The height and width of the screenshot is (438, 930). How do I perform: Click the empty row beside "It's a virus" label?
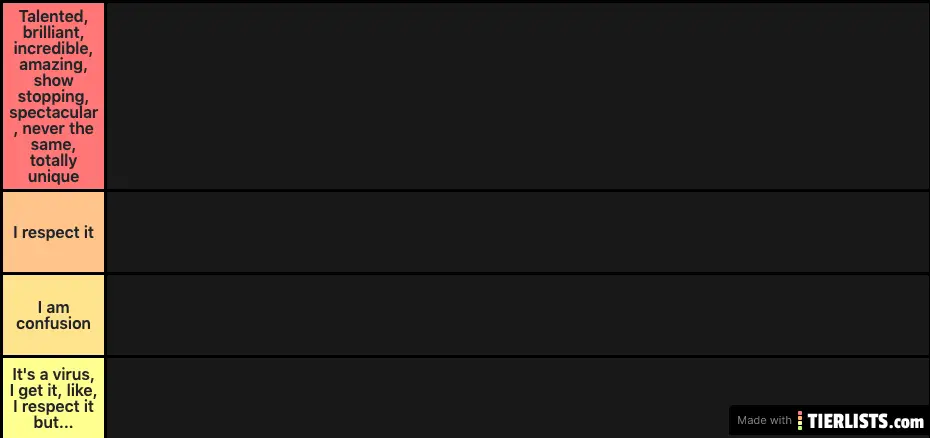coord(415,398)
